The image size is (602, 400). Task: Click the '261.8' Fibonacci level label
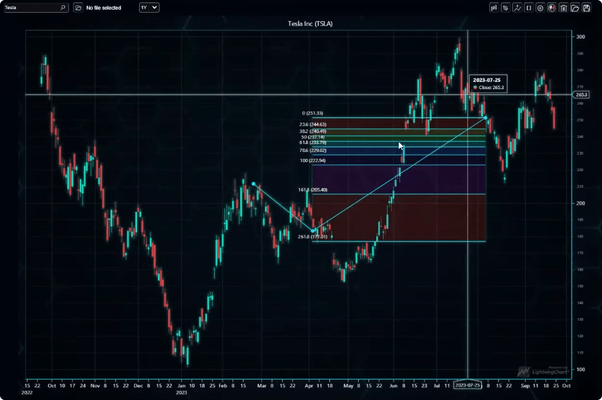pos(313,237)
